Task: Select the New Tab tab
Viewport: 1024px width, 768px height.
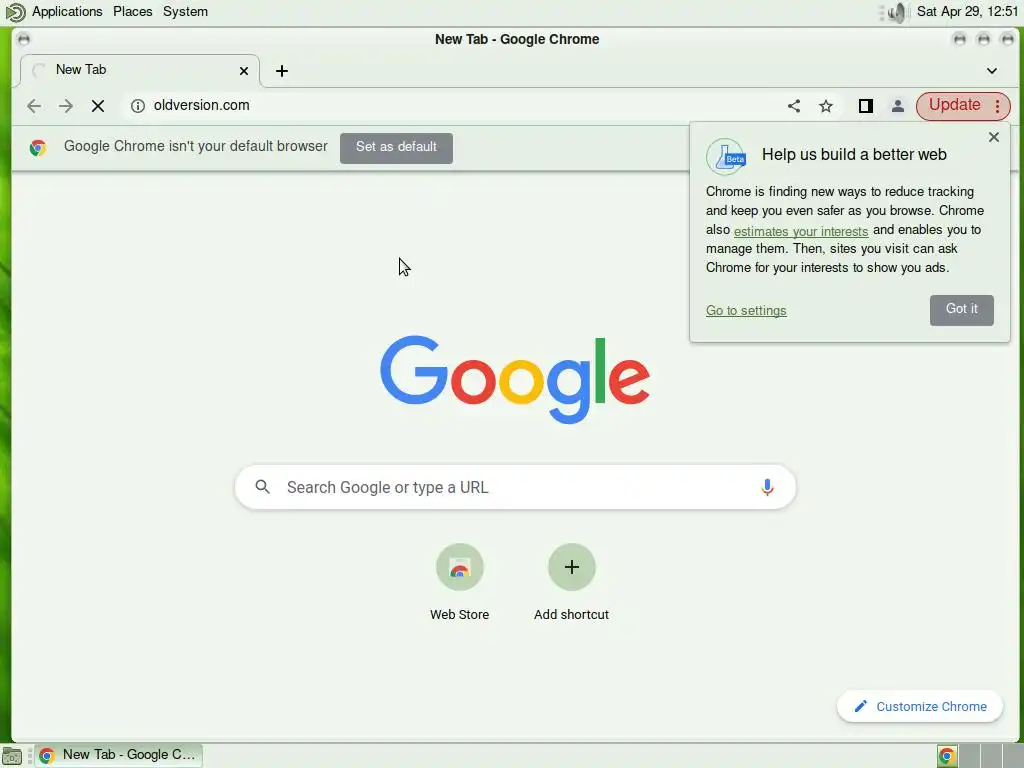Action: click(x=139, y=71)
